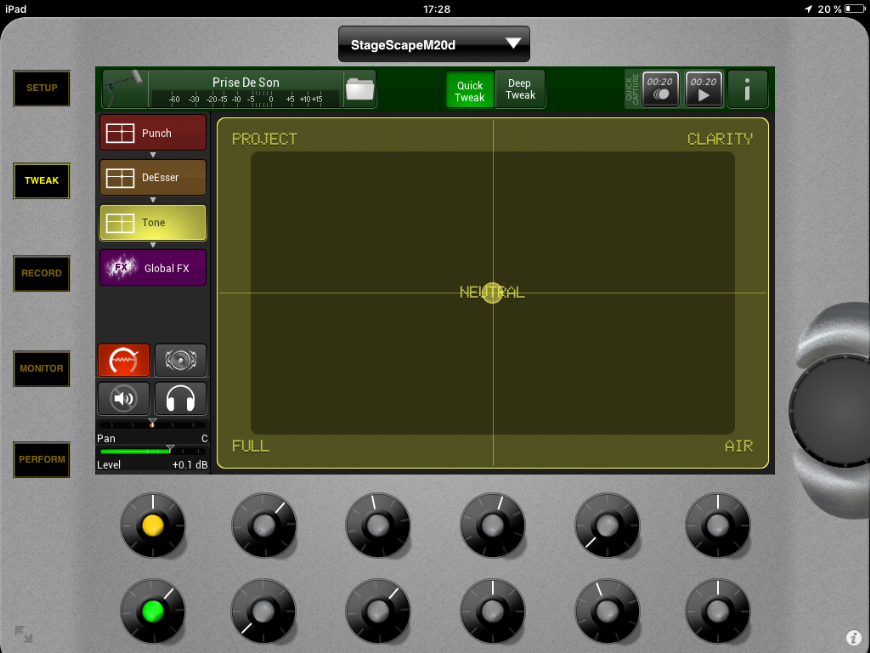Toggle the speaker output button beside feedback
This screenshot has height=653, width=870.
click(x=180, y=360)
